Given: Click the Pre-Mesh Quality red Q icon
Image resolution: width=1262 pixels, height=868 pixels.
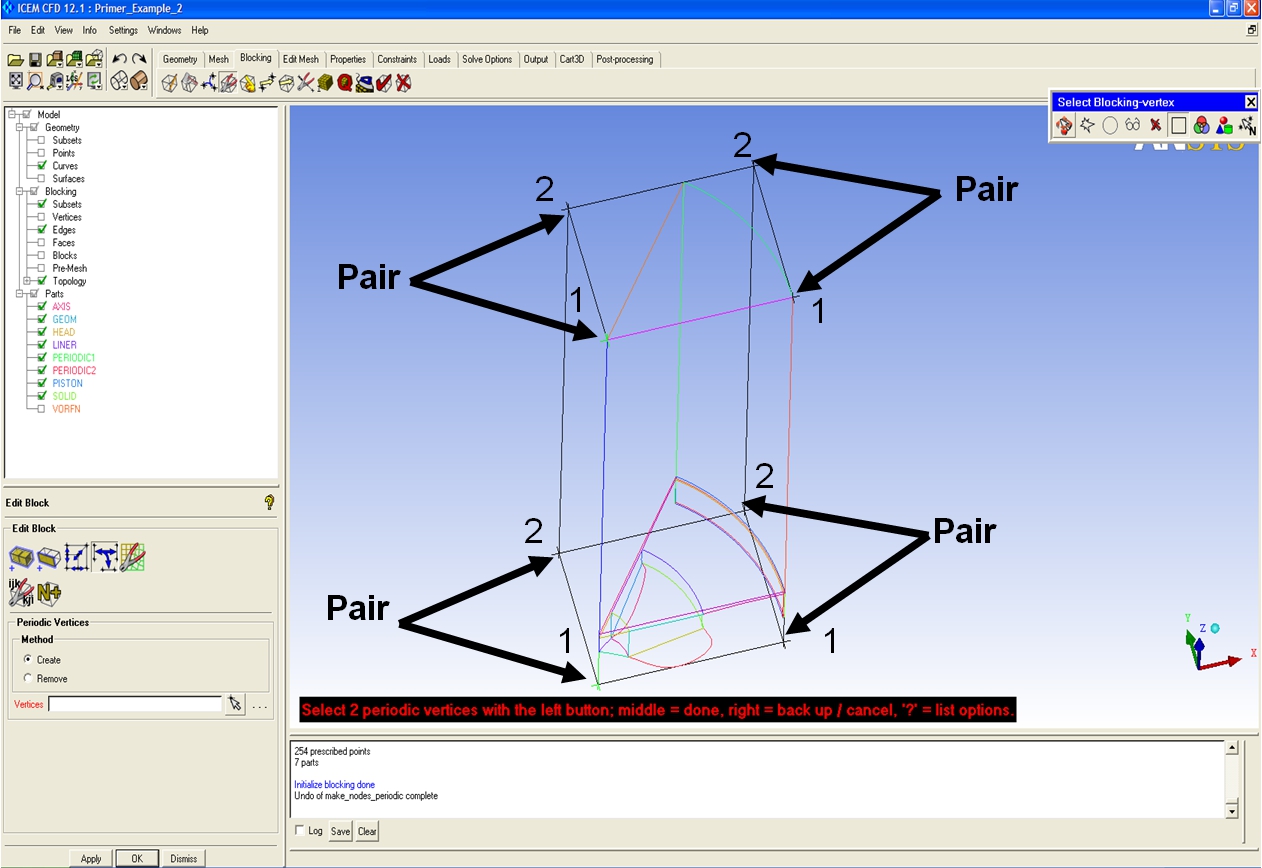Looking at the screenshot, I should point(345,83).
